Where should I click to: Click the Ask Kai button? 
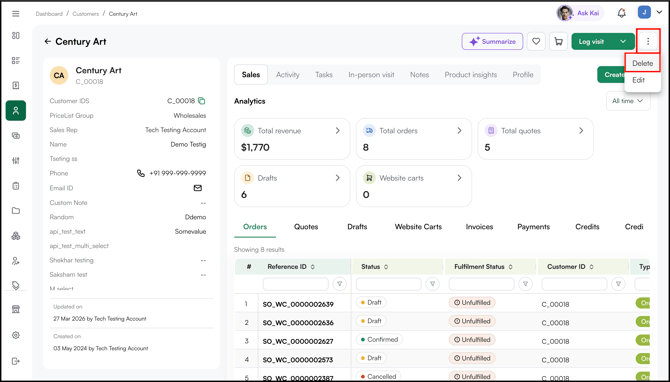point(580,13)
